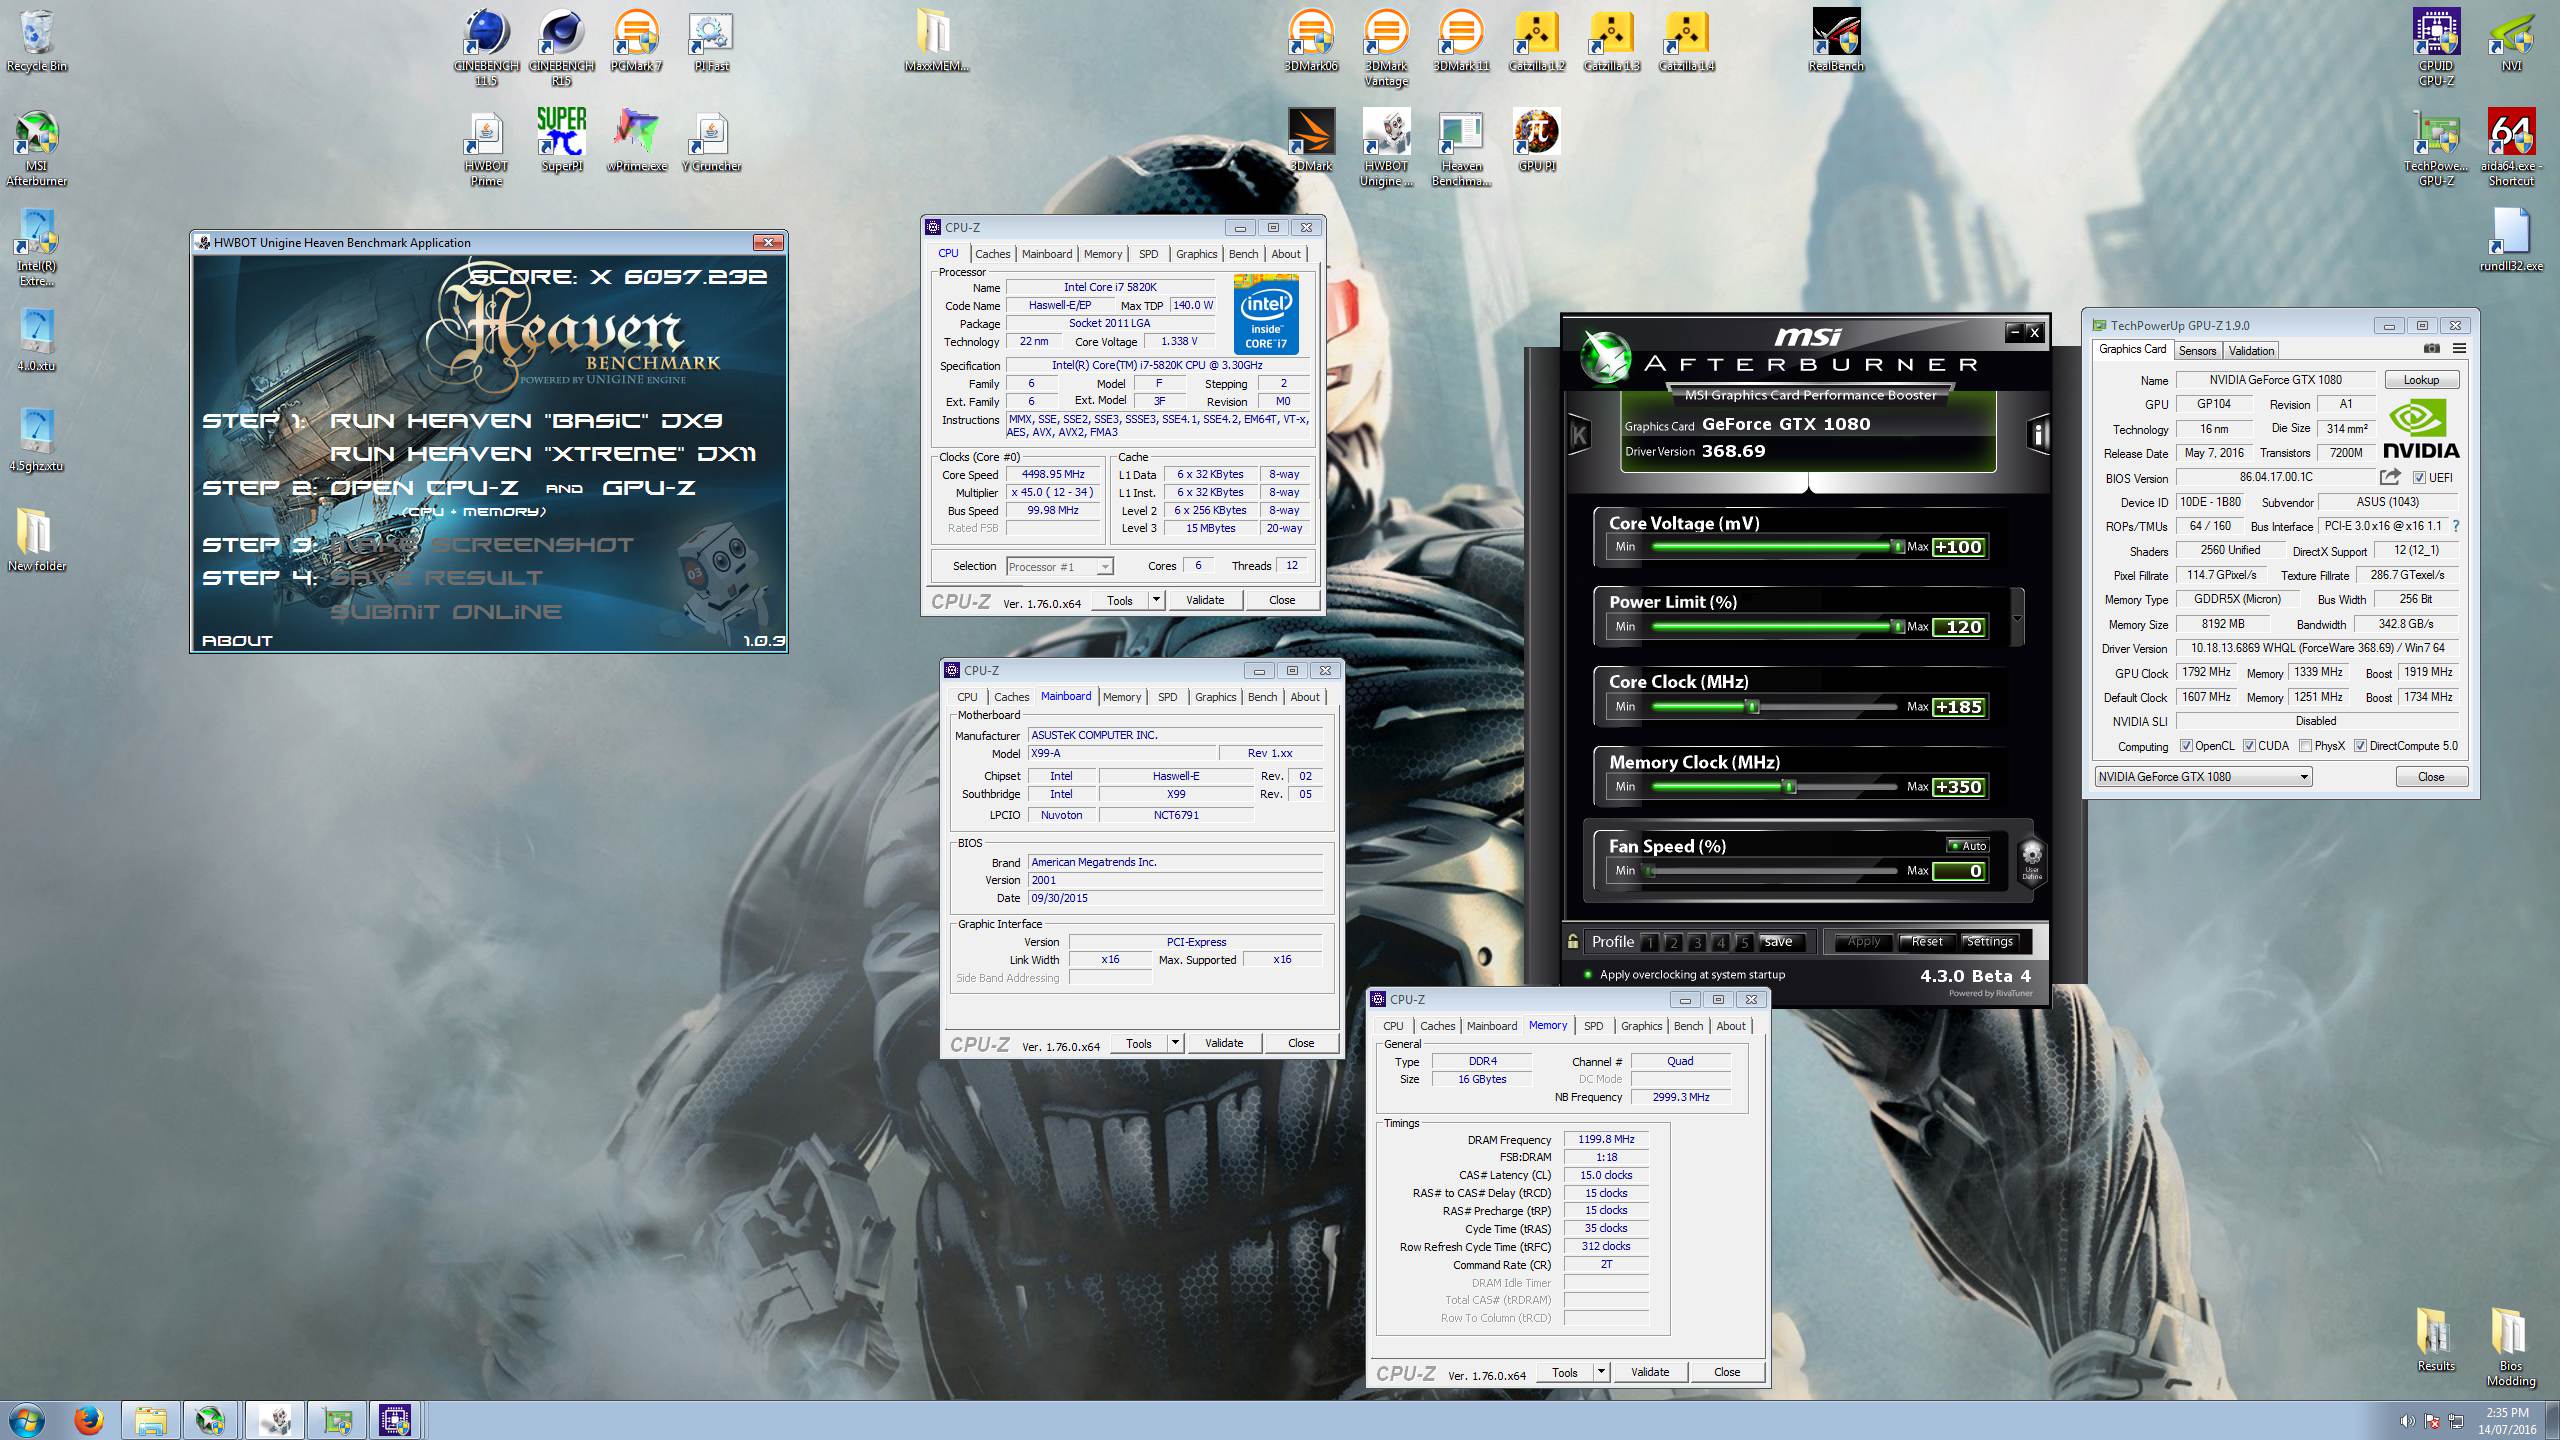This screenshot has height=1440, width=2560.
Task: Click the Lookup button in GPU-Z
Action: 2421,380
